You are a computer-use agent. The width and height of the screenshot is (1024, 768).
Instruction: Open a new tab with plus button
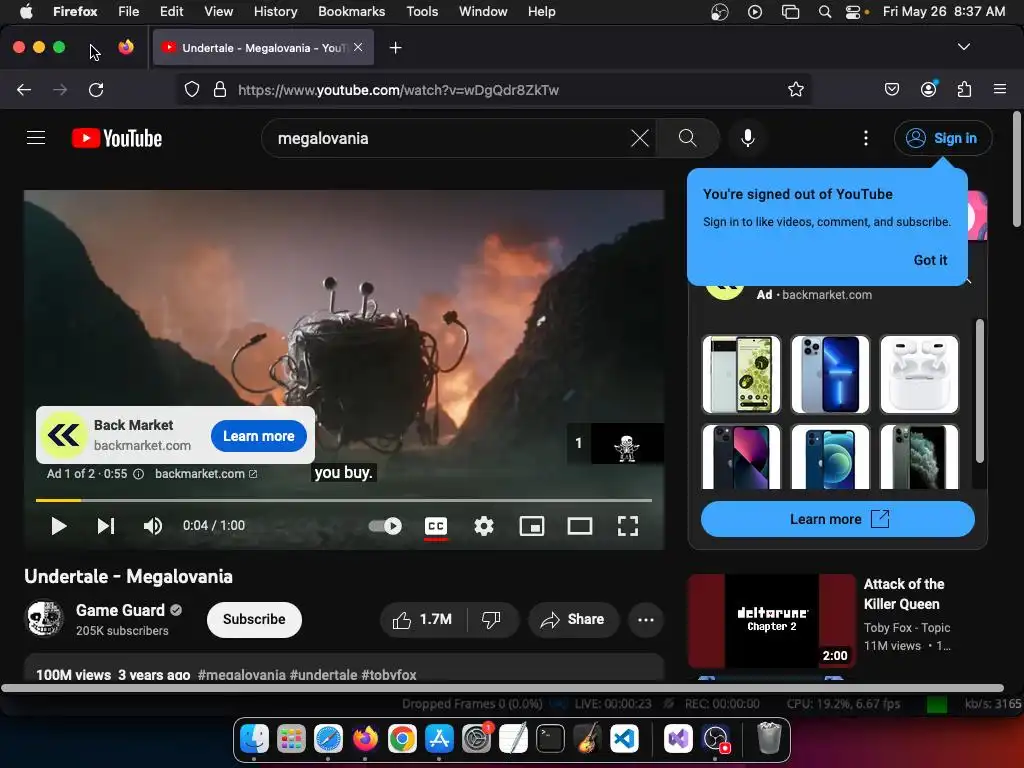point(395,48)
